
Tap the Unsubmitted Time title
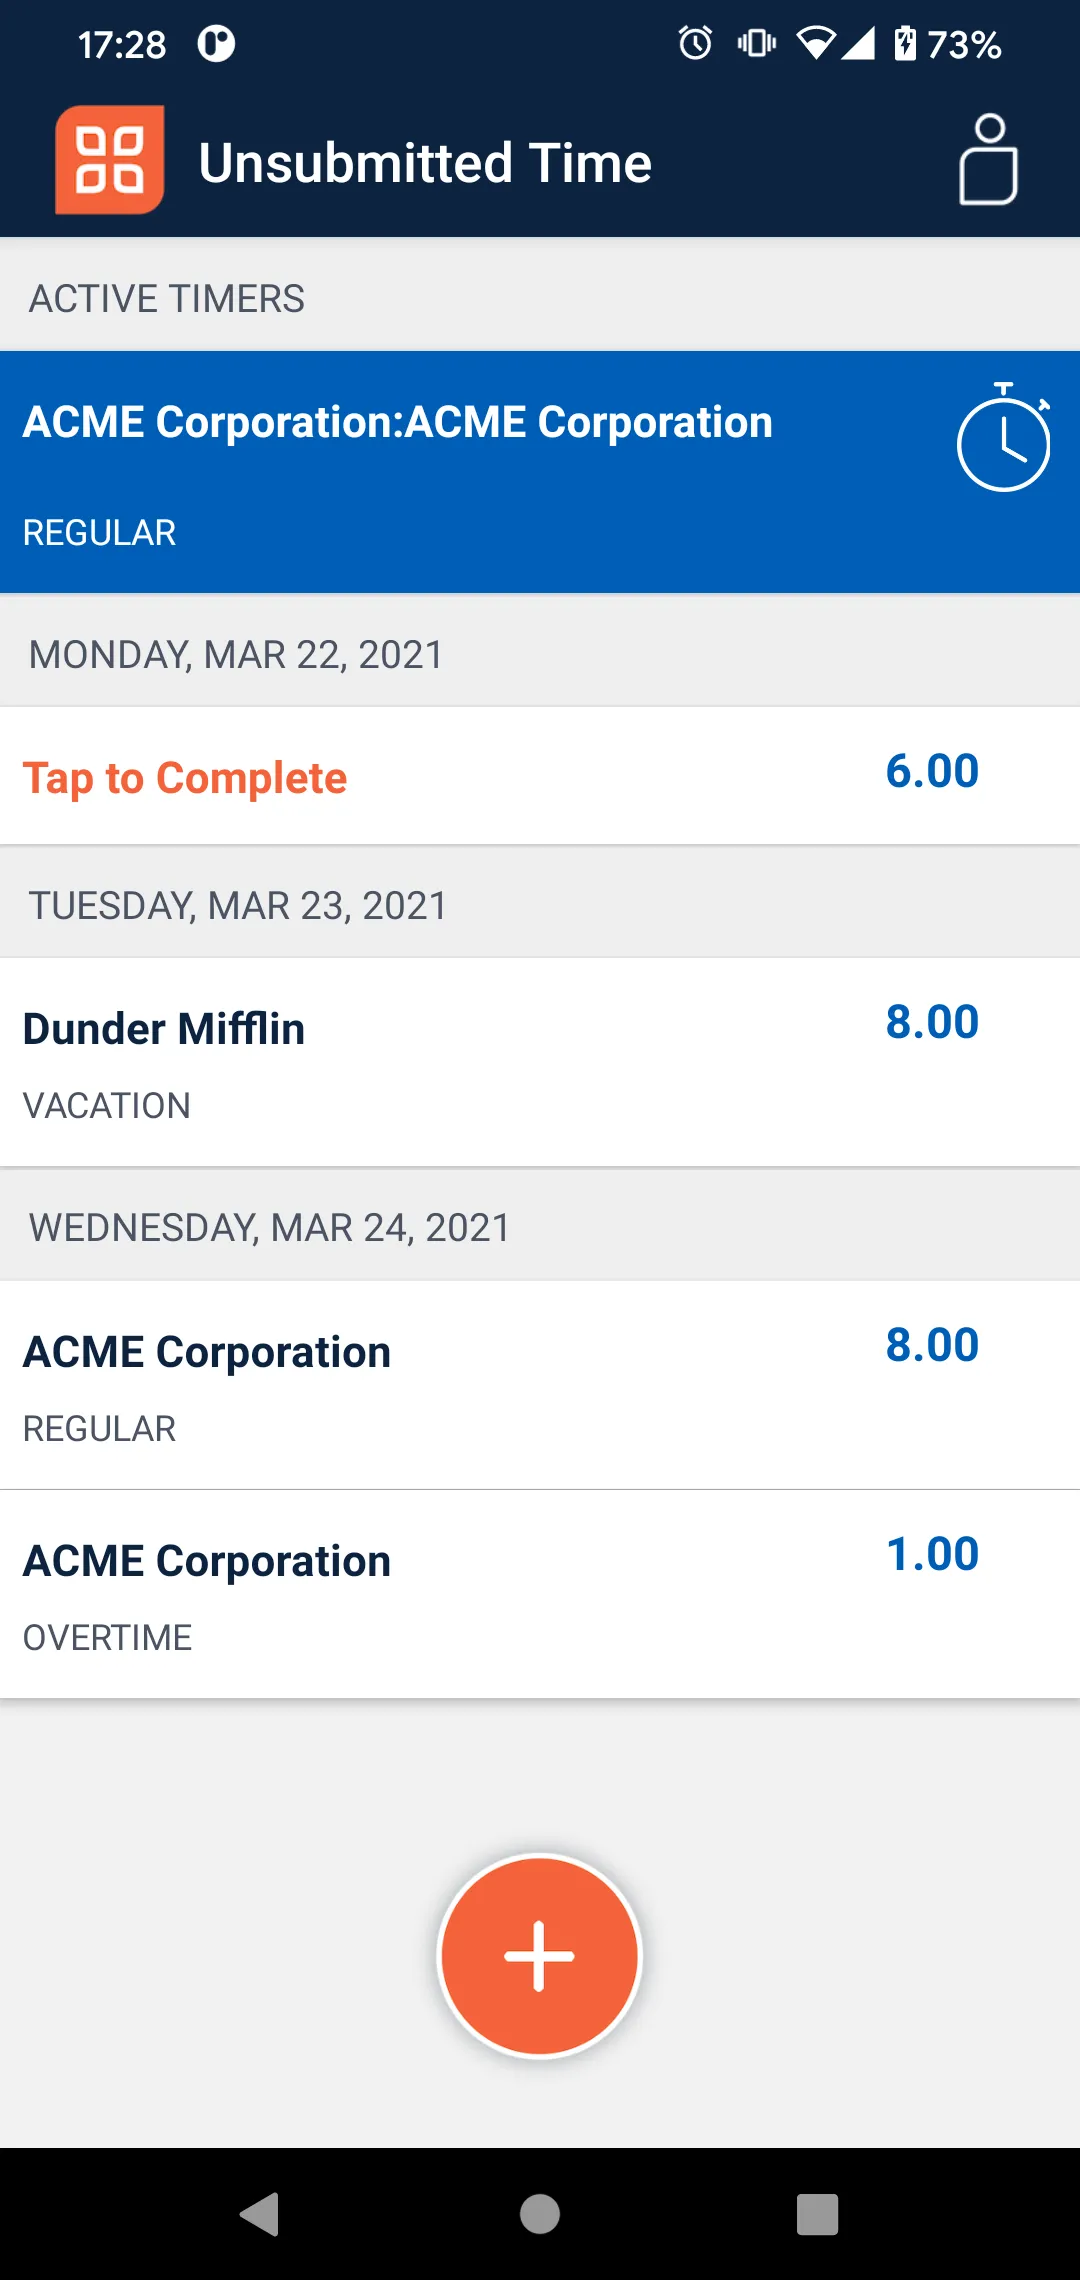[x=425, y=162]
